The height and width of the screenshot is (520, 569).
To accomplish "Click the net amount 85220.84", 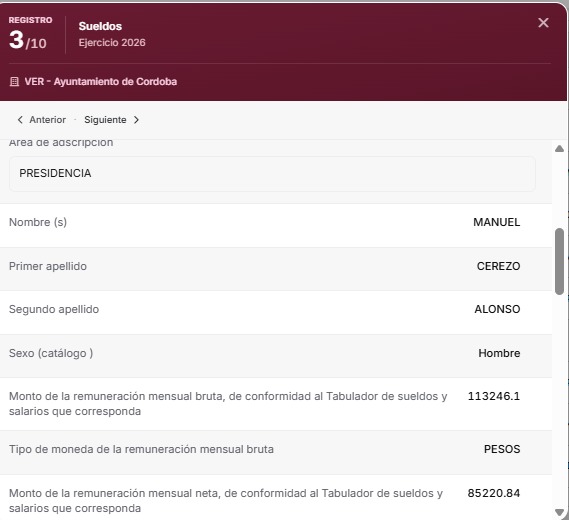I will [x=494, y=493].
